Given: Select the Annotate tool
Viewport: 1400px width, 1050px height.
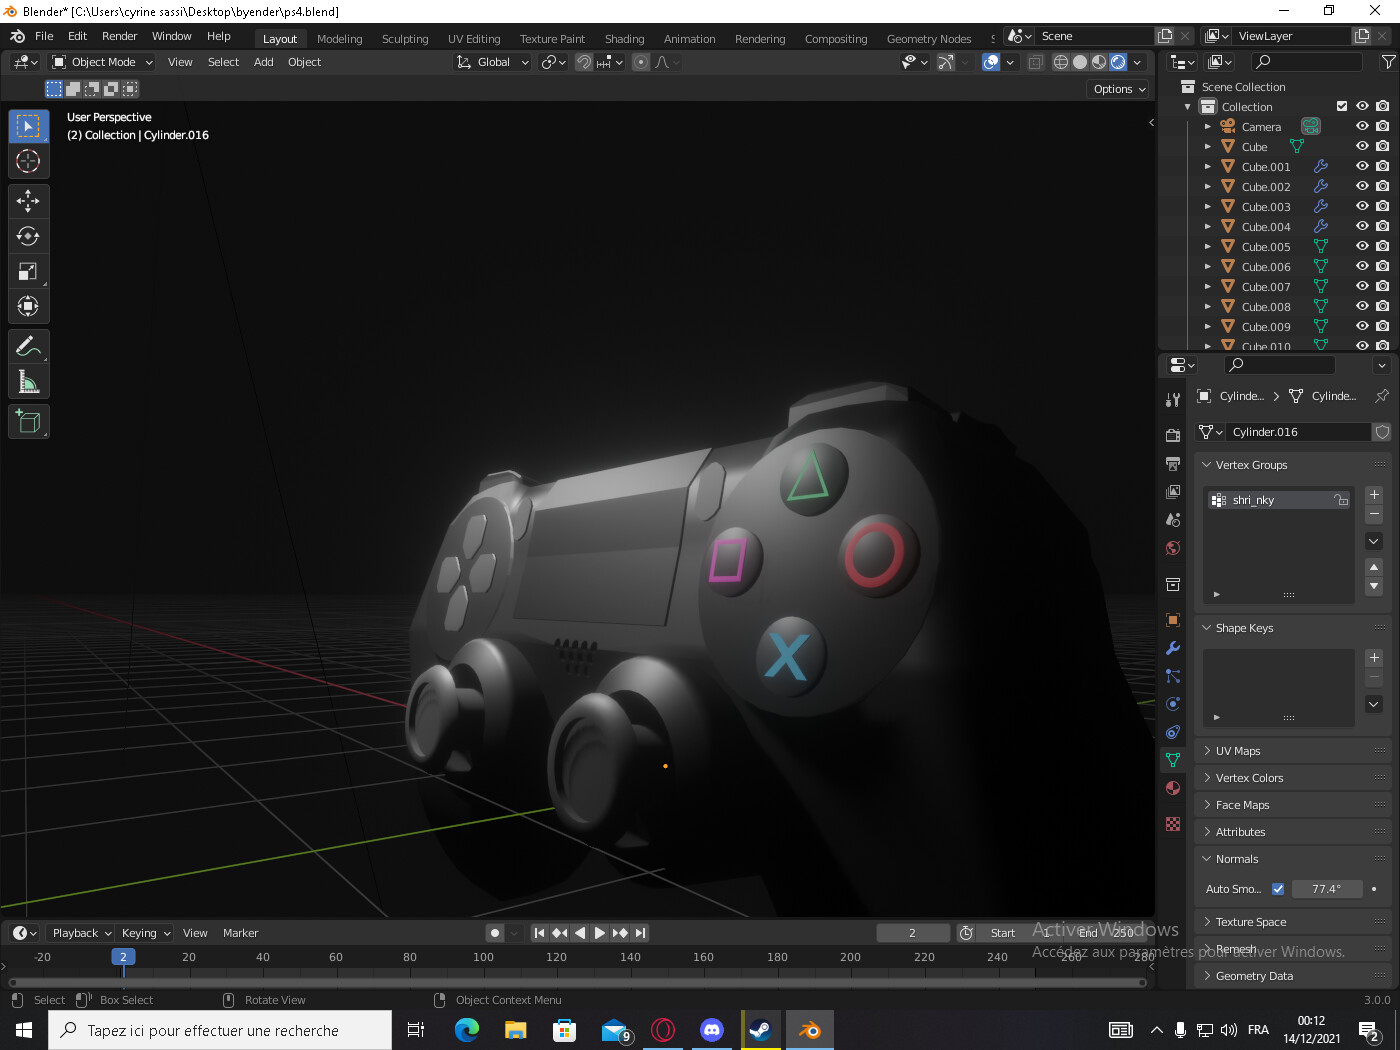Looking at the screenshot, I should click(28, 346).
